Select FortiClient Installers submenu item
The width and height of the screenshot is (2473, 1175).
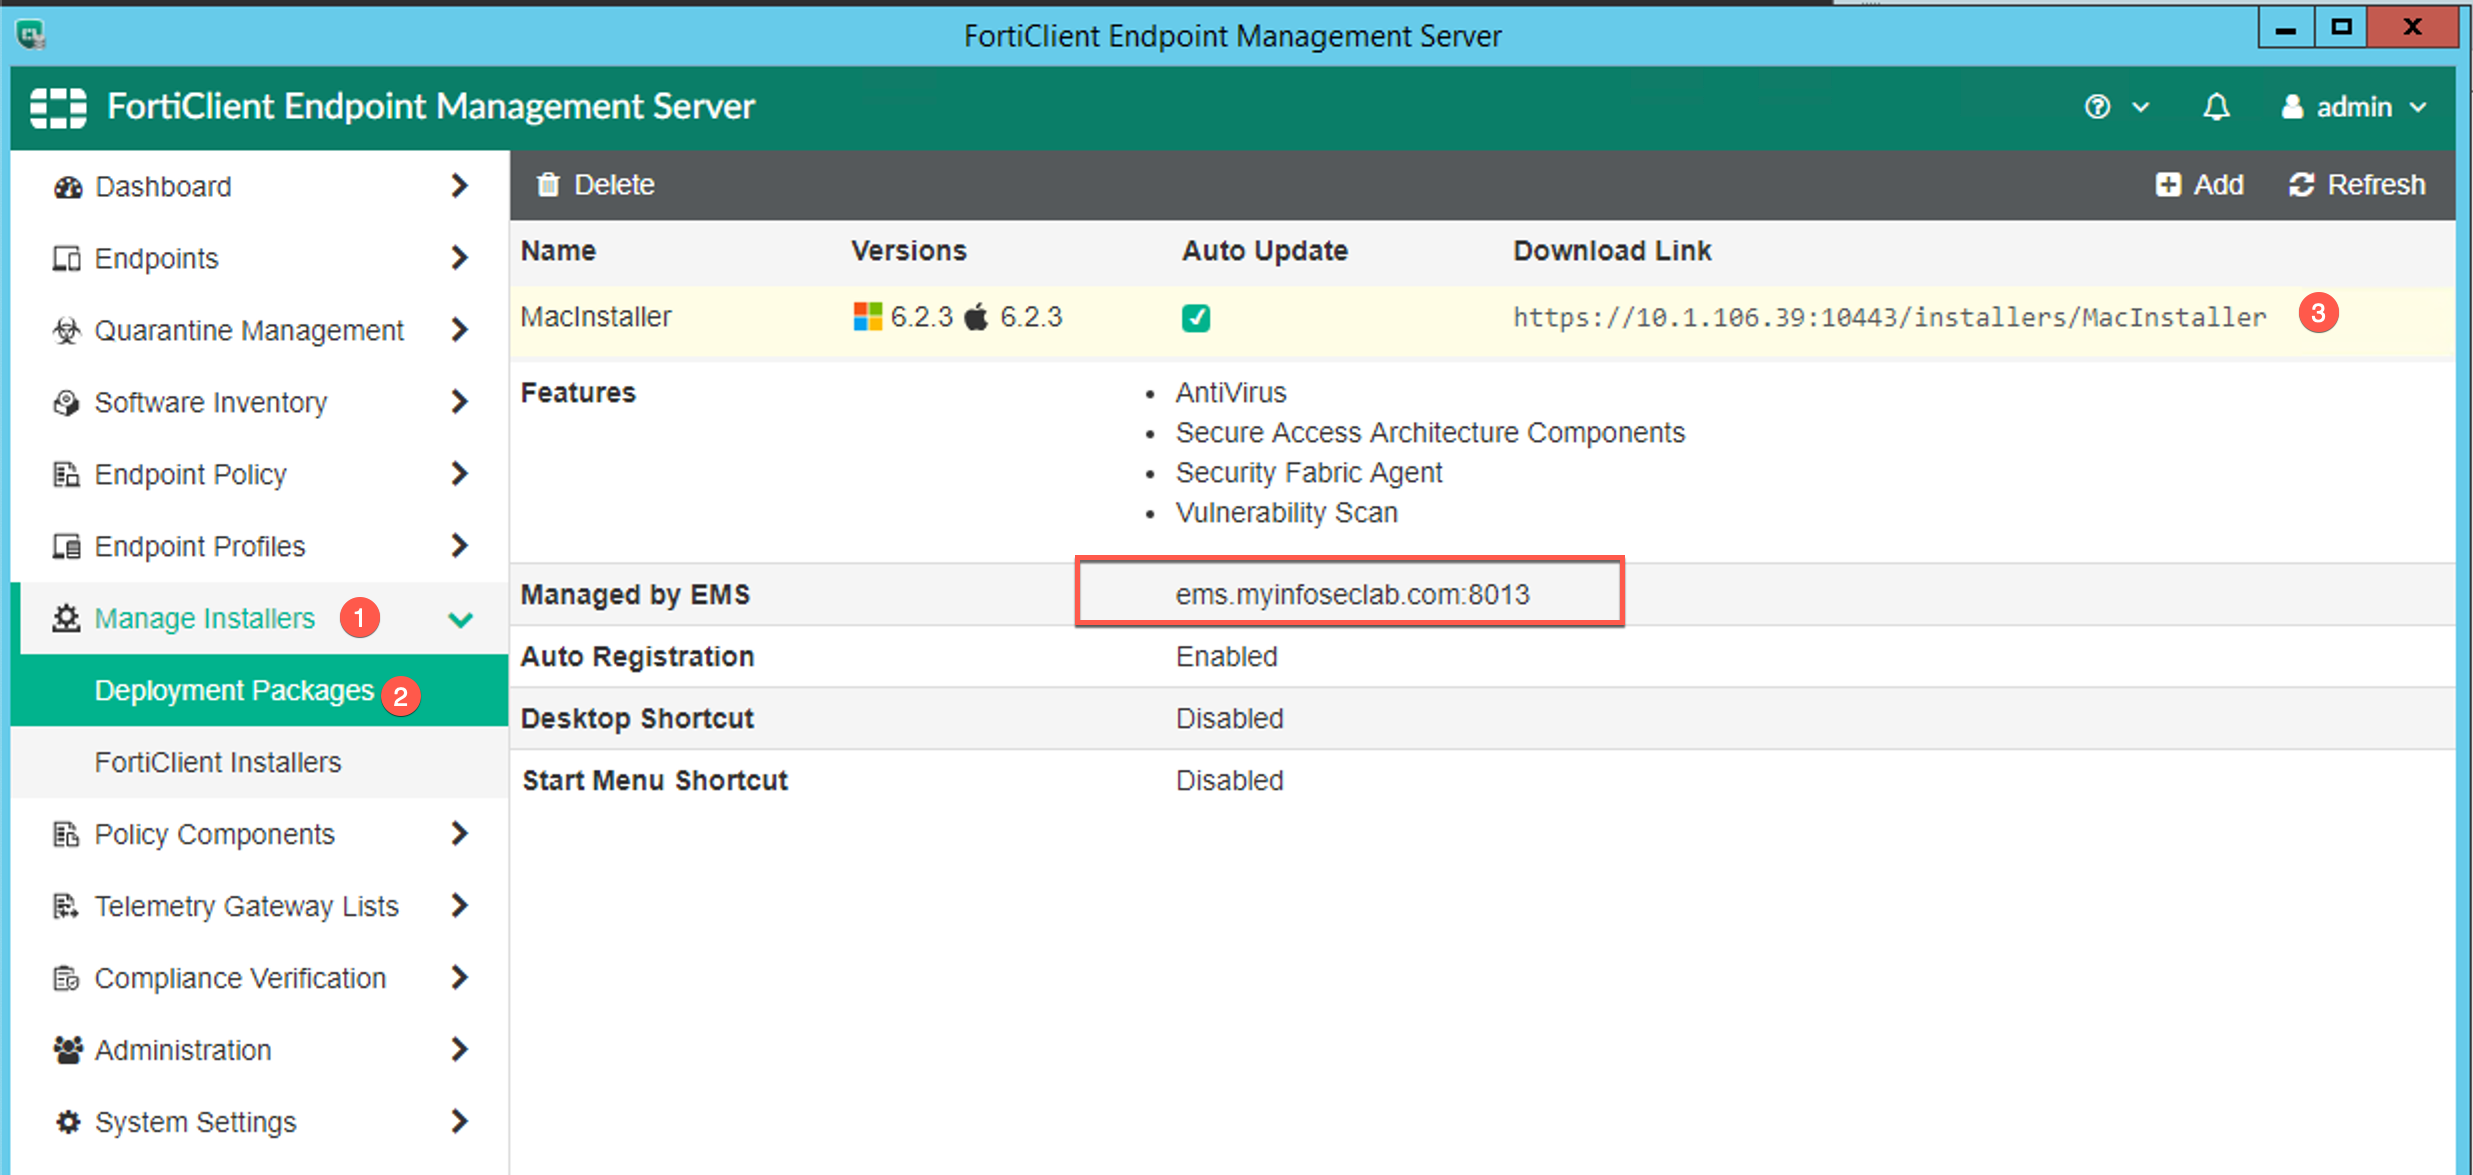pyautogui.click(x=218, y=763)
